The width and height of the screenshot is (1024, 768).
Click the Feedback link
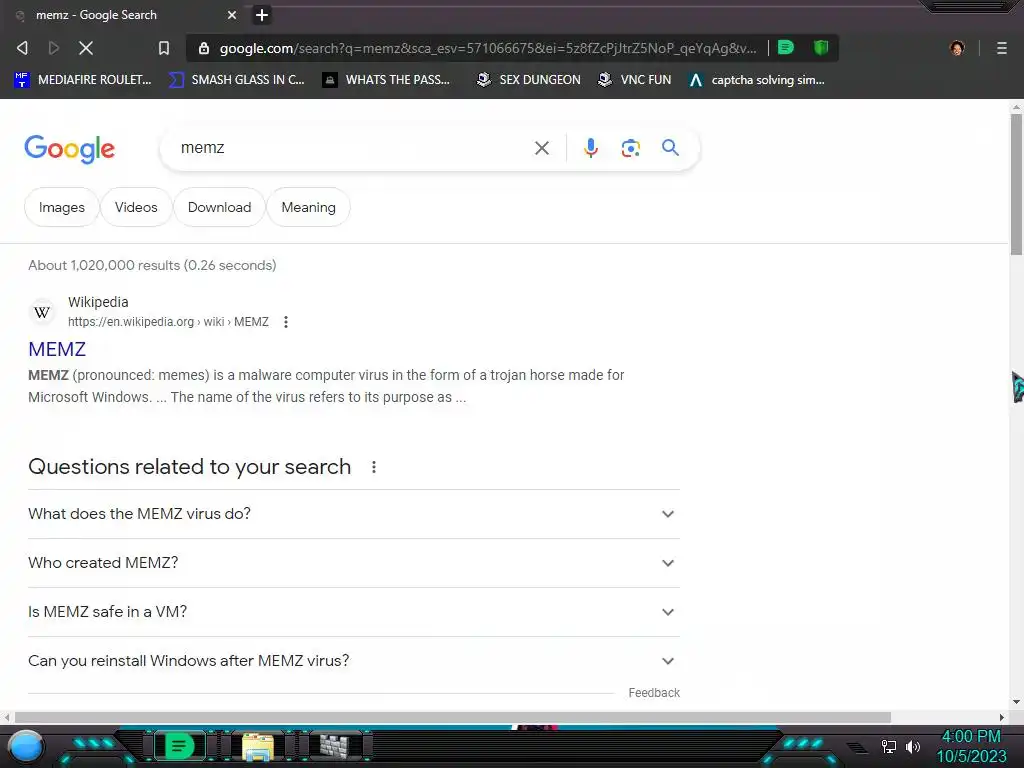(654, 693)
